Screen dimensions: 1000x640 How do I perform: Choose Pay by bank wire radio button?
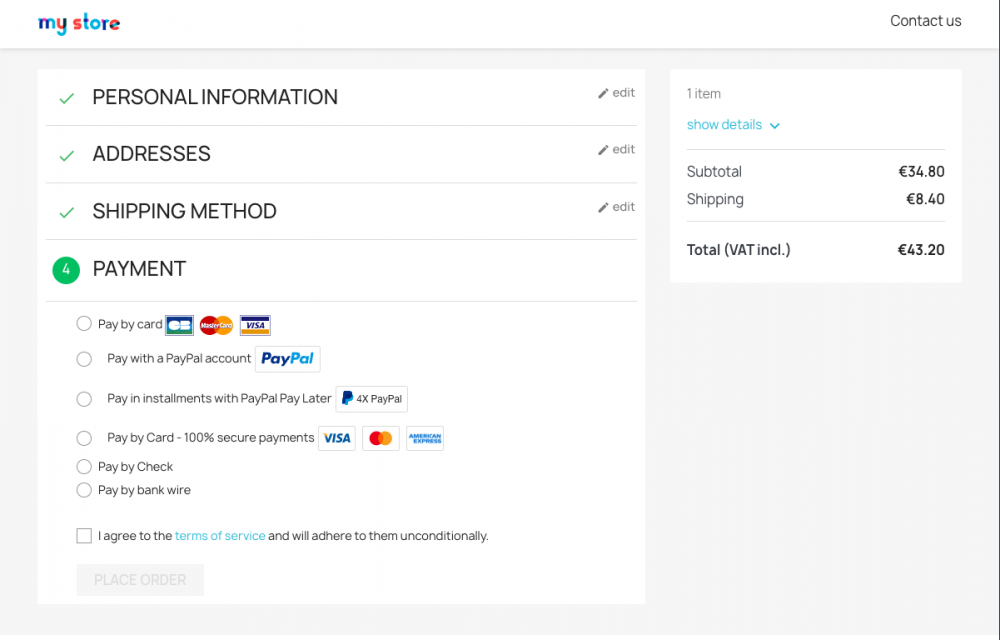84,490
